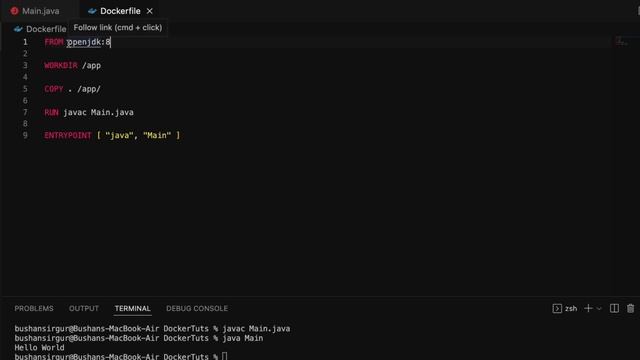Select the TERMINAL panel tab
The height and width of the screenshot is (360, 640).
coord(133,309)
